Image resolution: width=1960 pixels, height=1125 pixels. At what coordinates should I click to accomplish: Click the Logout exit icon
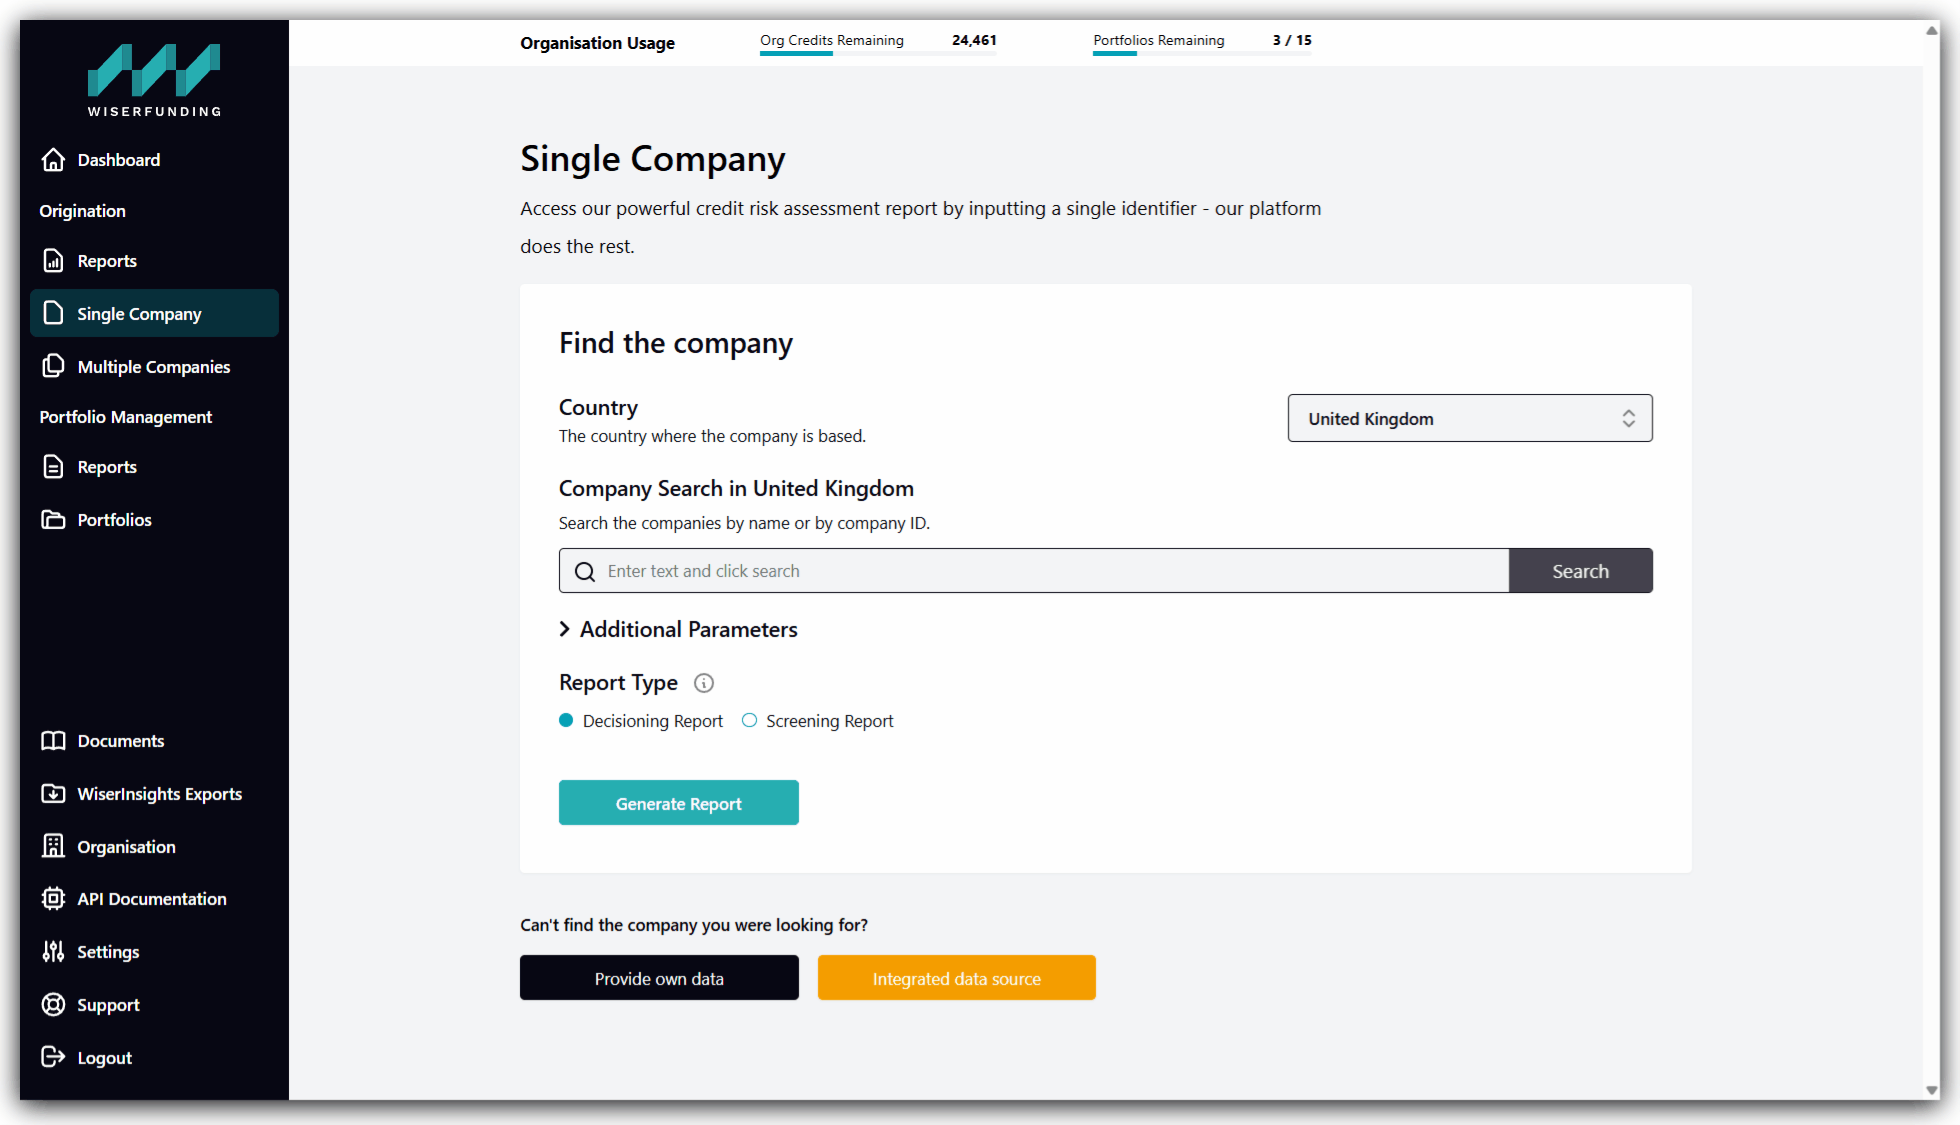click(53, 1057)
